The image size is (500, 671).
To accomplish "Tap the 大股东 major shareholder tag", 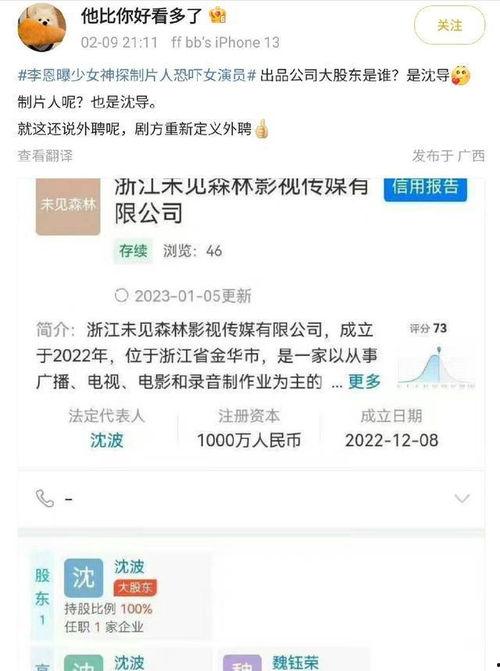I will click(135, 588).
